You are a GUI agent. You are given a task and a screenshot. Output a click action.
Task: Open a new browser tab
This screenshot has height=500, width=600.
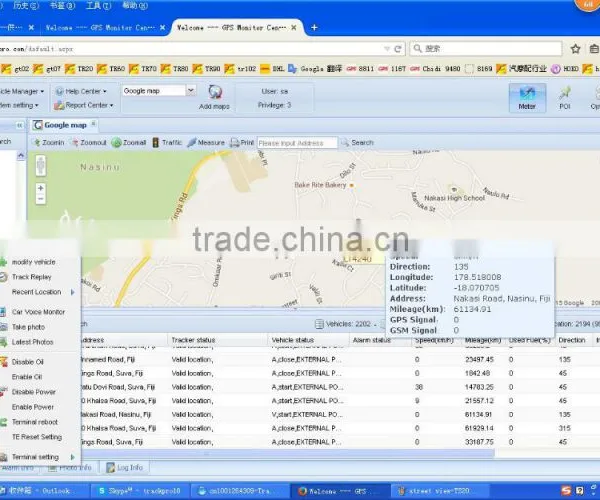click(314, 28)
